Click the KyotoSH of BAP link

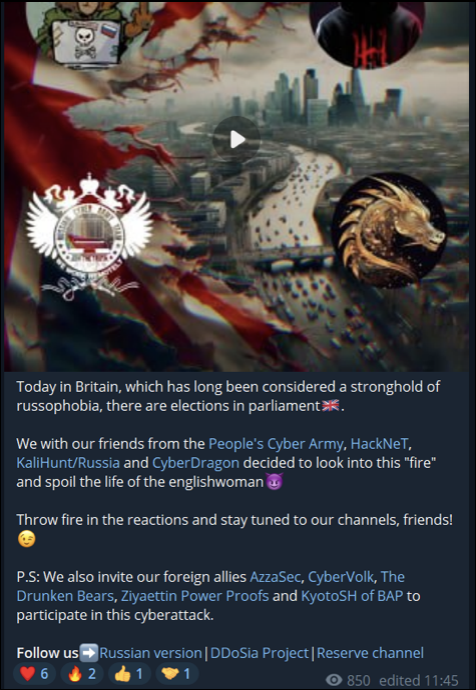click(352, 596)
